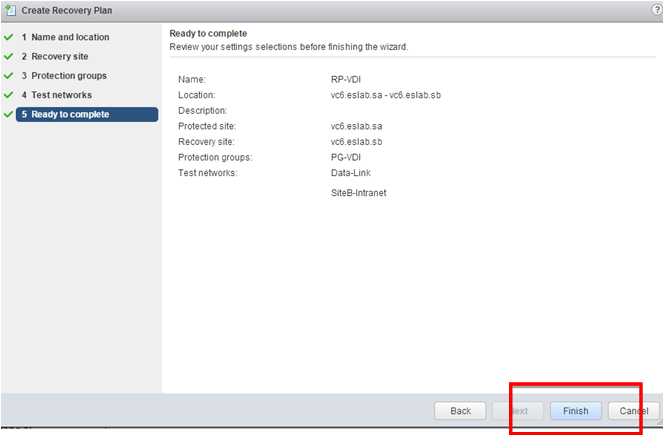Open step 3 Protection groups
The height and width of the screenshot is (435, 663).
68,76
